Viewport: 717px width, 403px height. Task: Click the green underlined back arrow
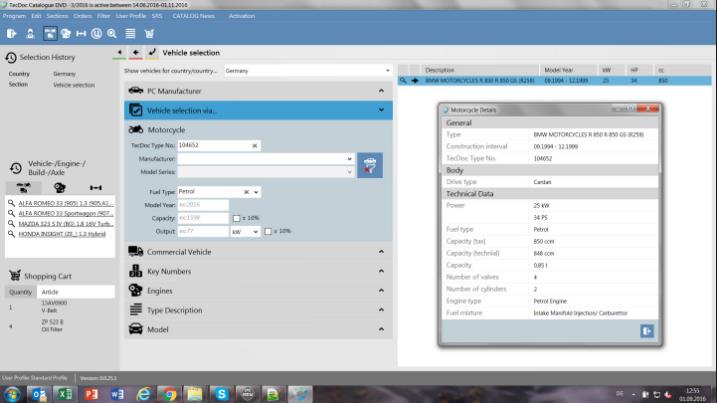[x=121, y=52]
